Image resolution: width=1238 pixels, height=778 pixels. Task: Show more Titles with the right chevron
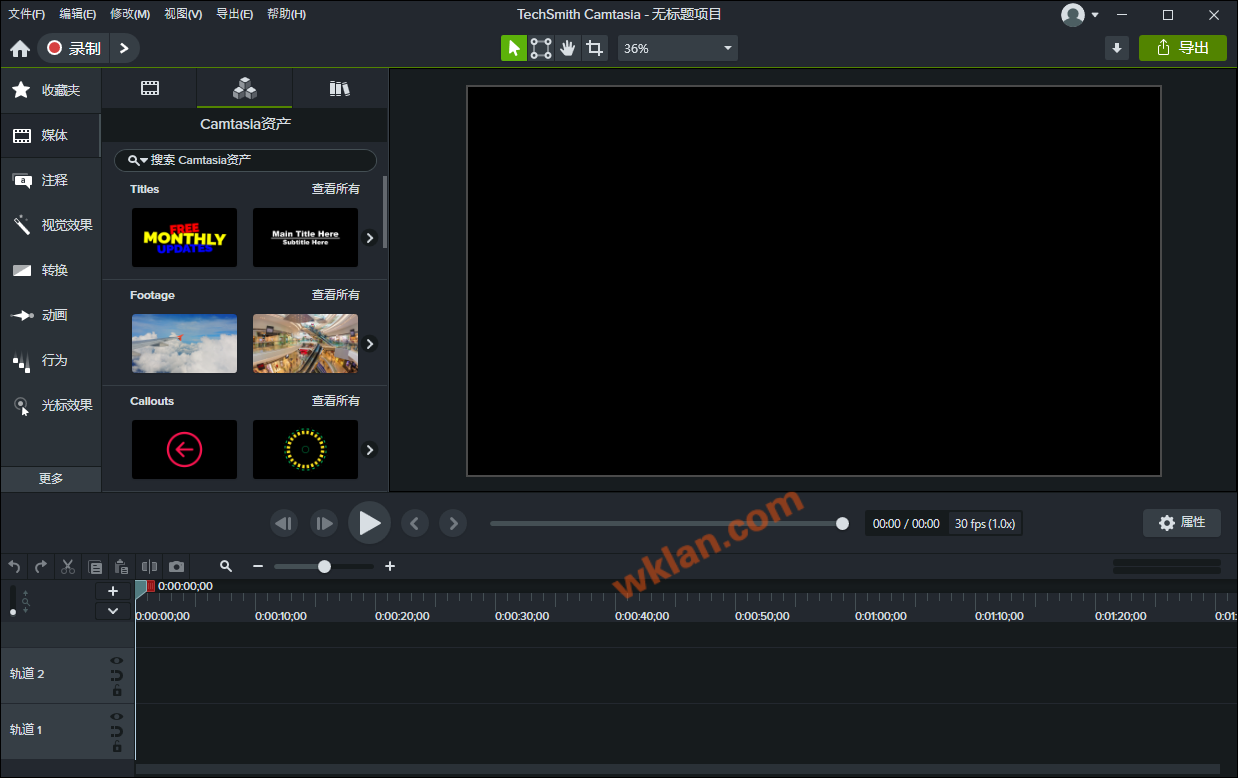pyautogui.click(x=369, y=238)
